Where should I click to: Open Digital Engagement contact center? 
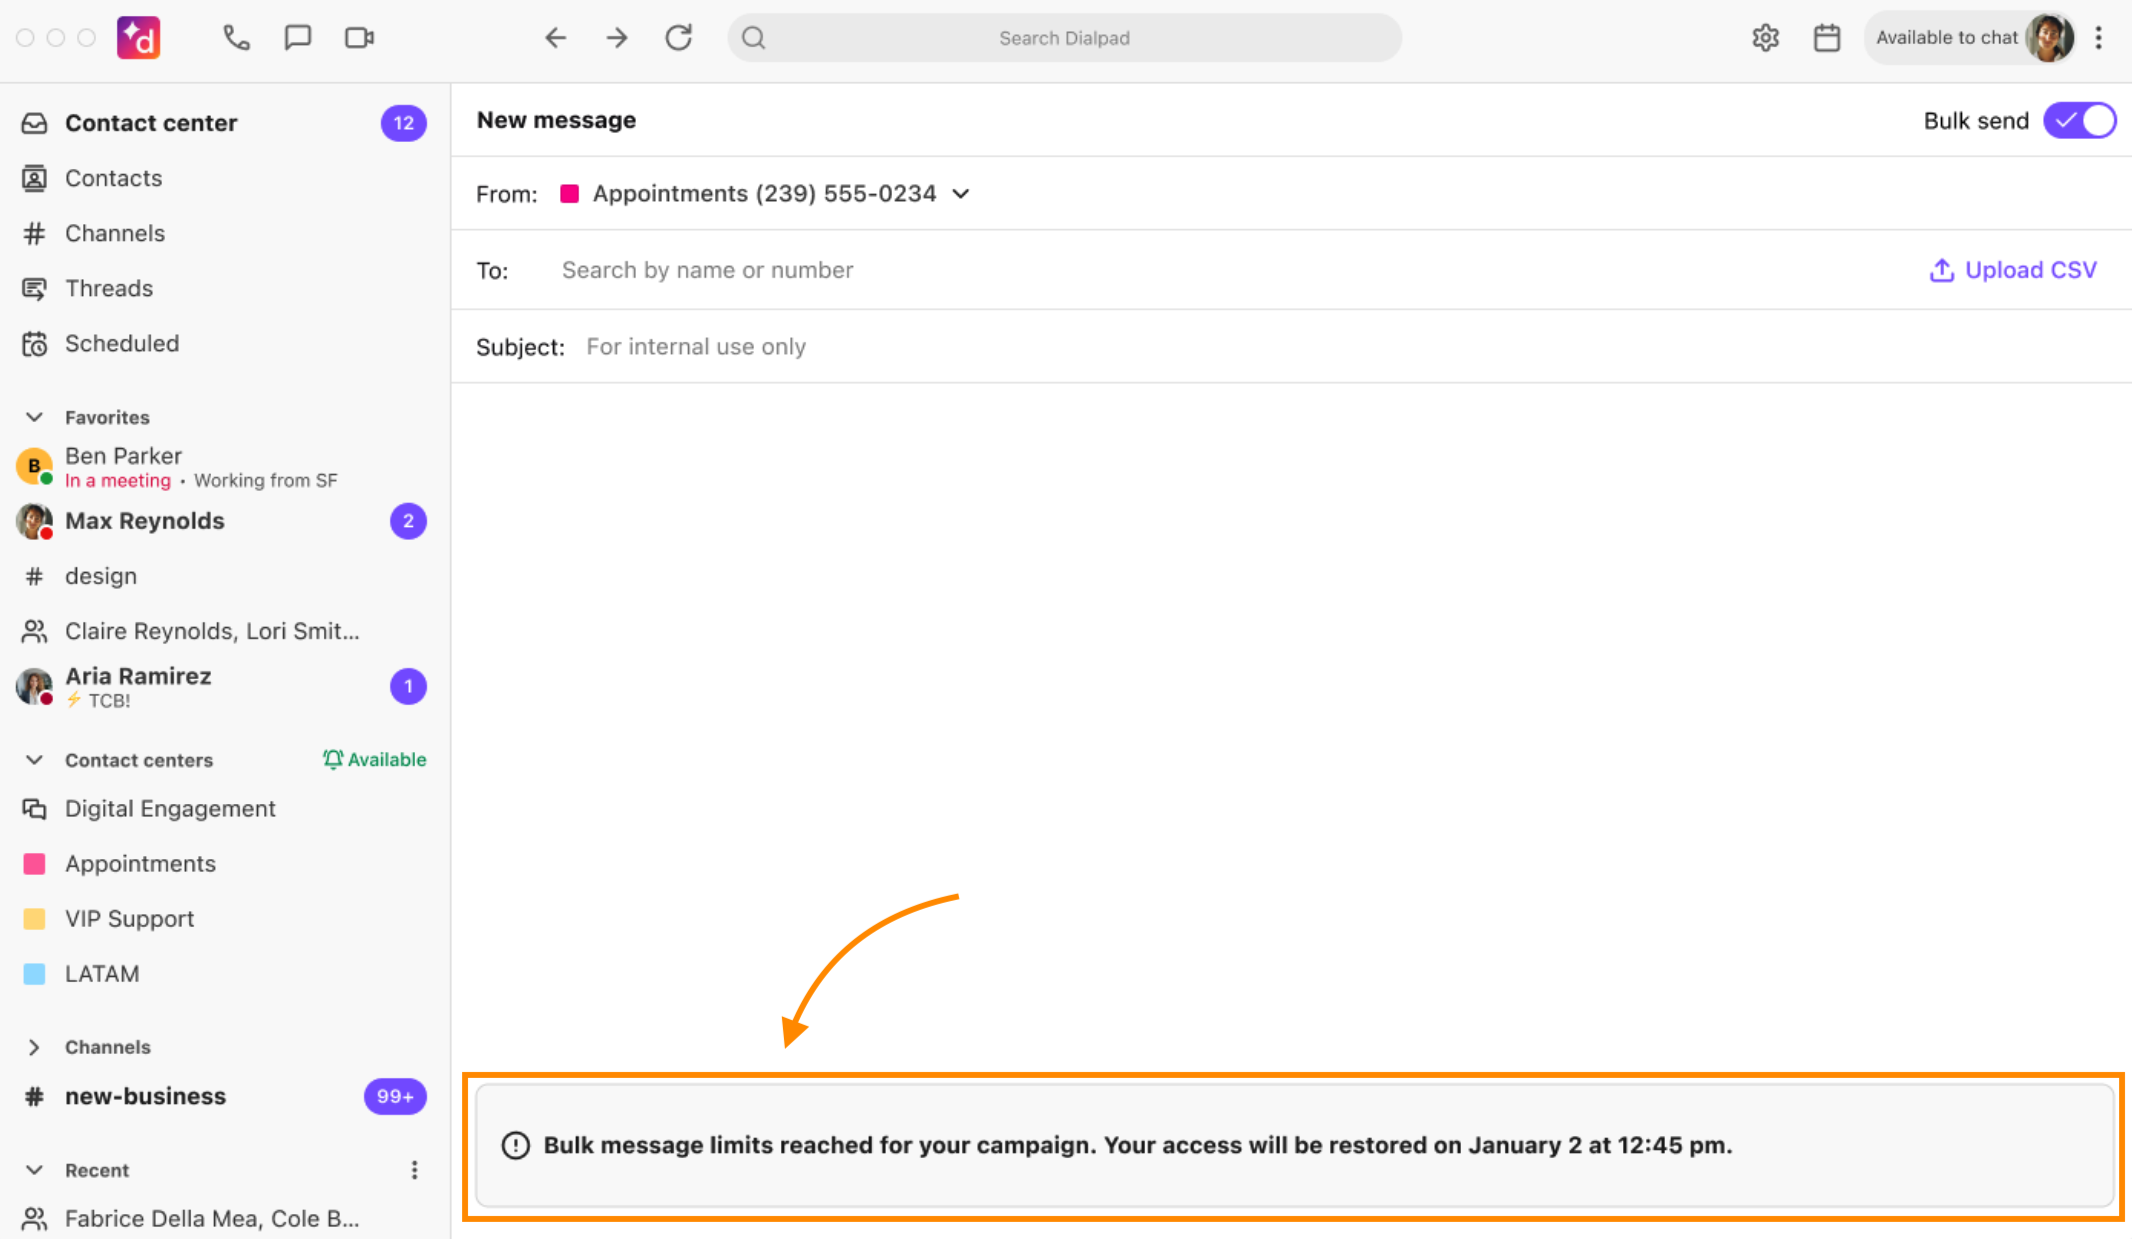225,808
